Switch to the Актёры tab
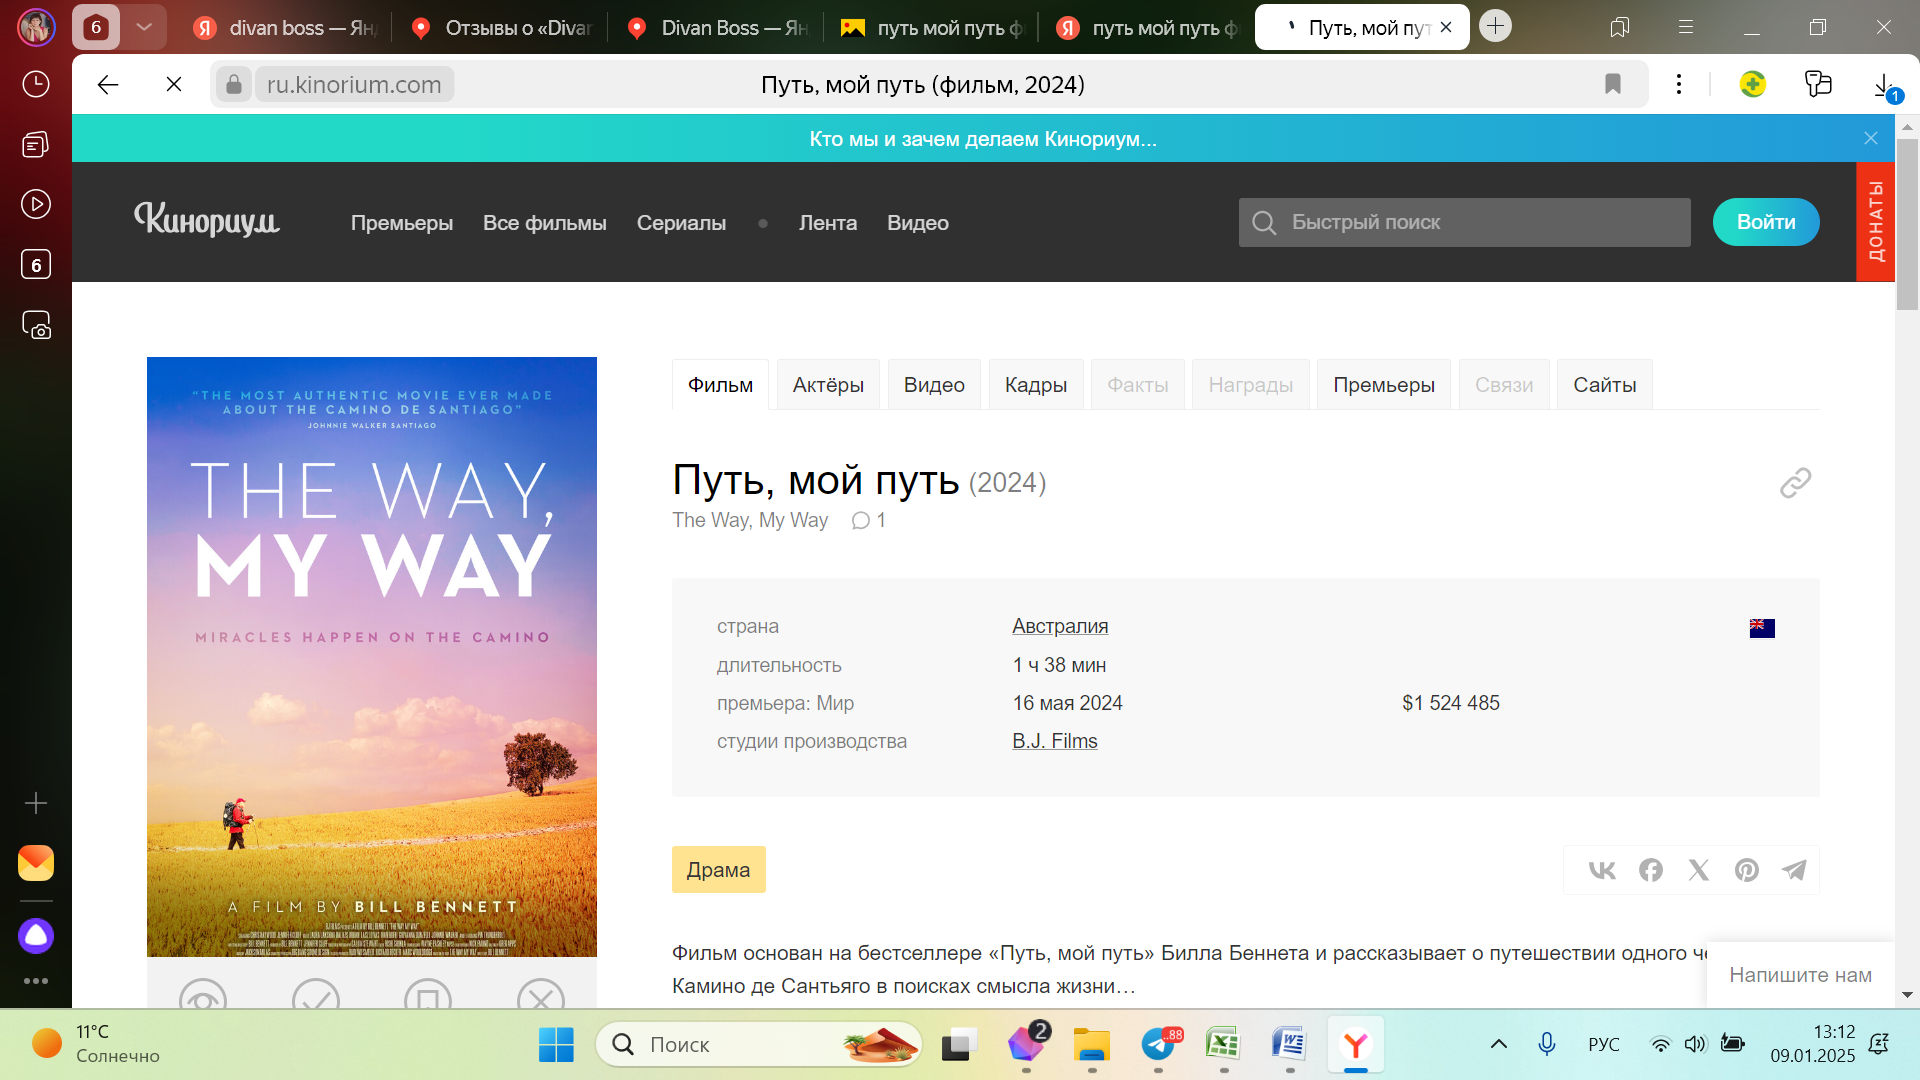The image size is (1920, 1080). (828, 385)
